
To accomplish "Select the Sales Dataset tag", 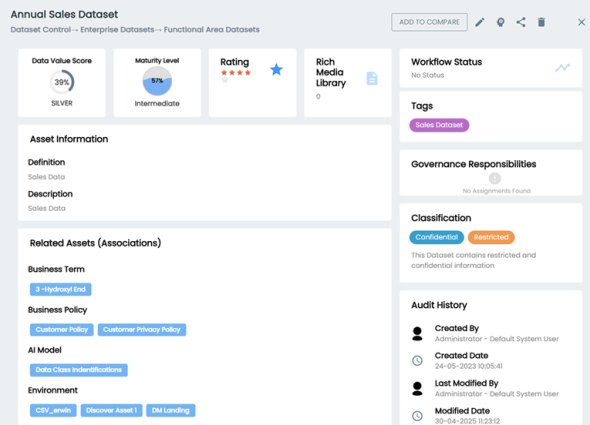I will coord(439,125).
